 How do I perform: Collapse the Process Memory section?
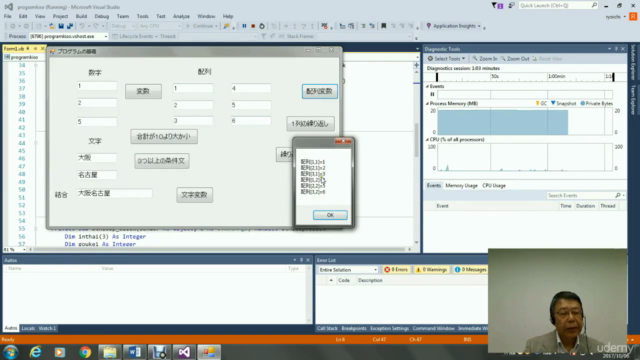[427, 104]
